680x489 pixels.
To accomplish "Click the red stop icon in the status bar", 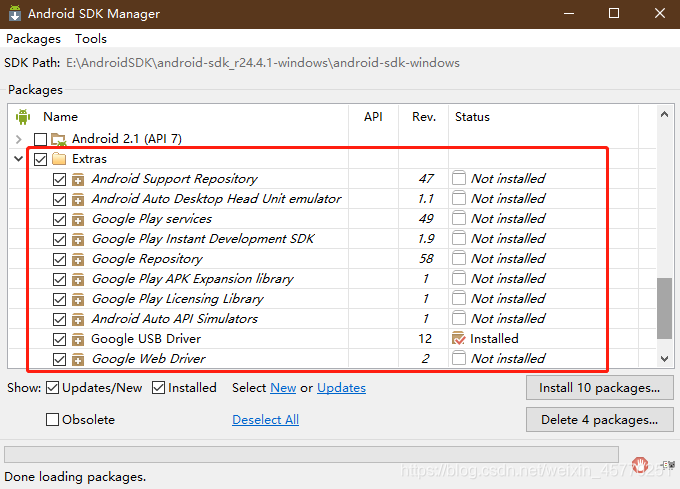I will [640, 465].
